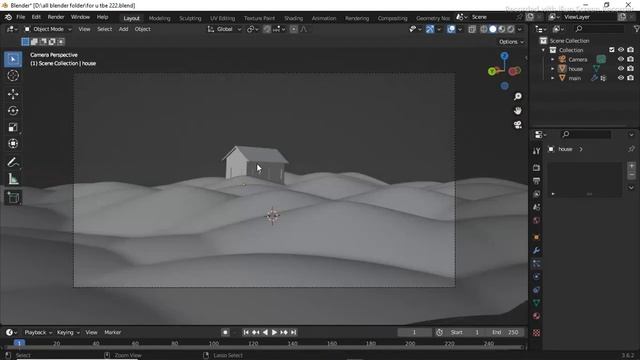Open the Keying dropdown
640x360 pixels.
pyautogui.click(x=68, y=332)
